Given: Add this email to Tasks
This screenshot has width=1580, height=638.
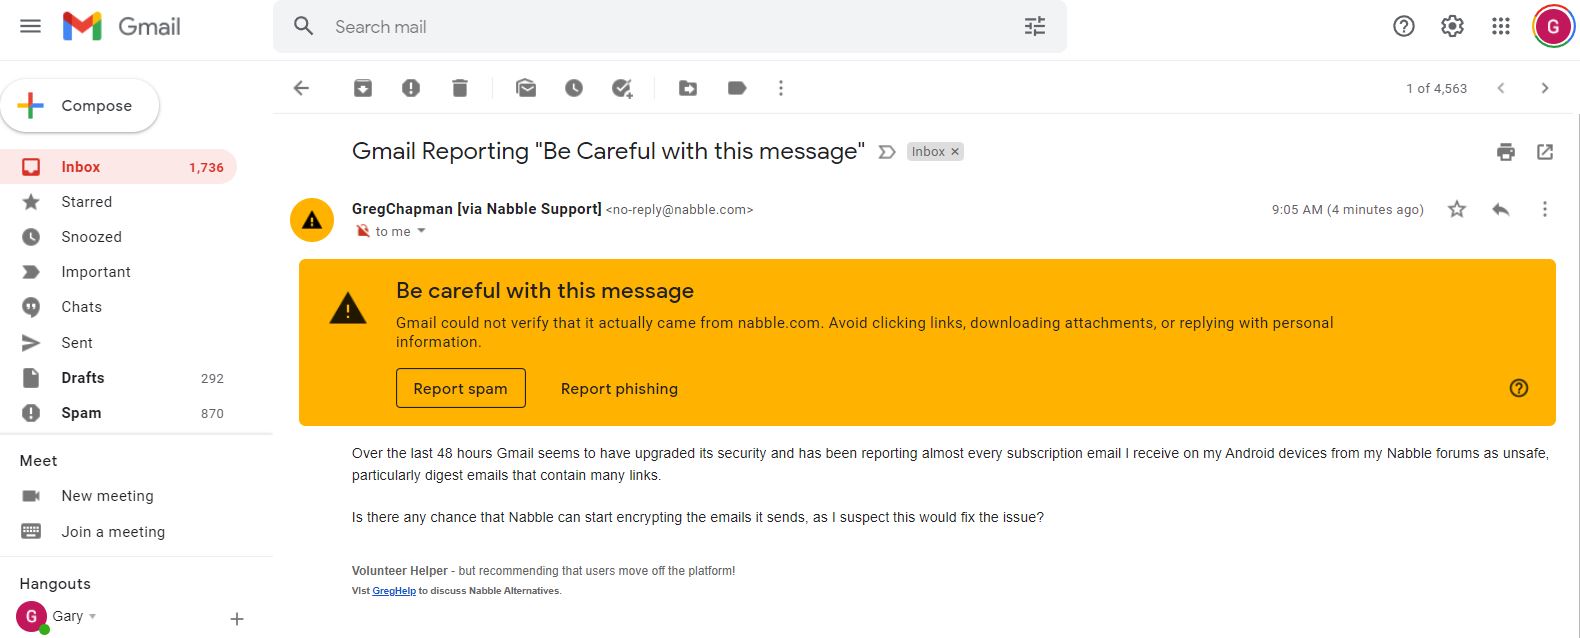Looking at the screenshot, I should 622,88.
